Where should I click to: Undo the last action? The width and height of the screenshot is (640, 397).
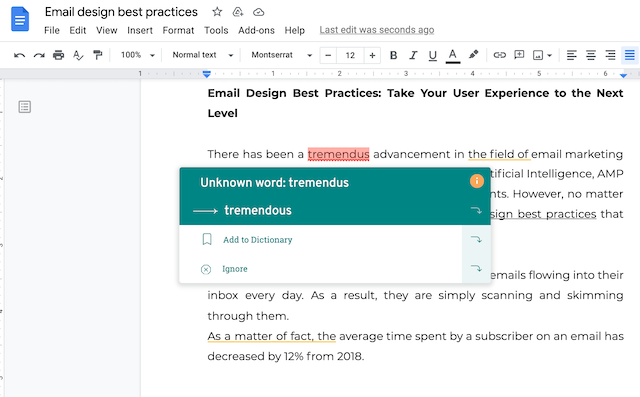(19, 55)
